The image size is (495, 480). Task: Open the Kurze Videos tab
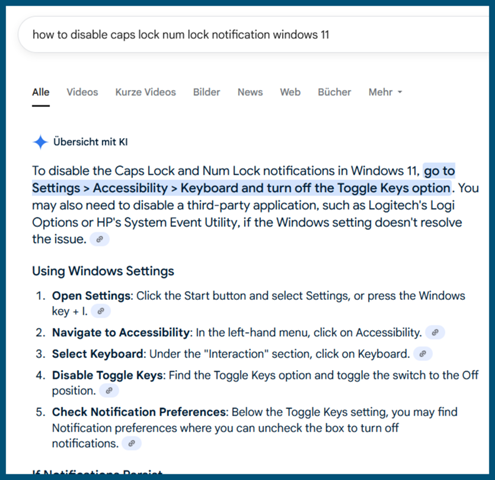pos(145,92)
